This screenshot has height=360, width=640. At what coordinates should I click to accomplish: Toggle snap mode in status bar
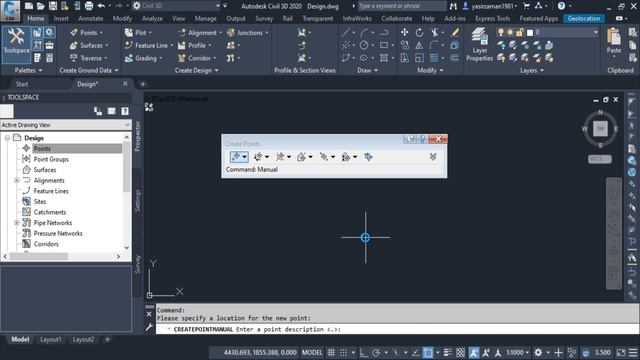click(x=344, y=352)
